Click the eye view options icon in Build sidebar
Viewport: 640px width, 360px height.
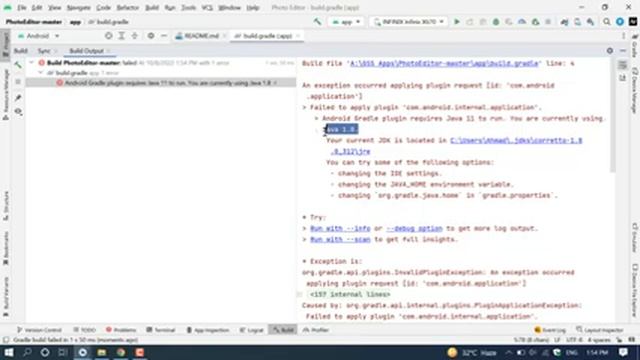(18, 111)
